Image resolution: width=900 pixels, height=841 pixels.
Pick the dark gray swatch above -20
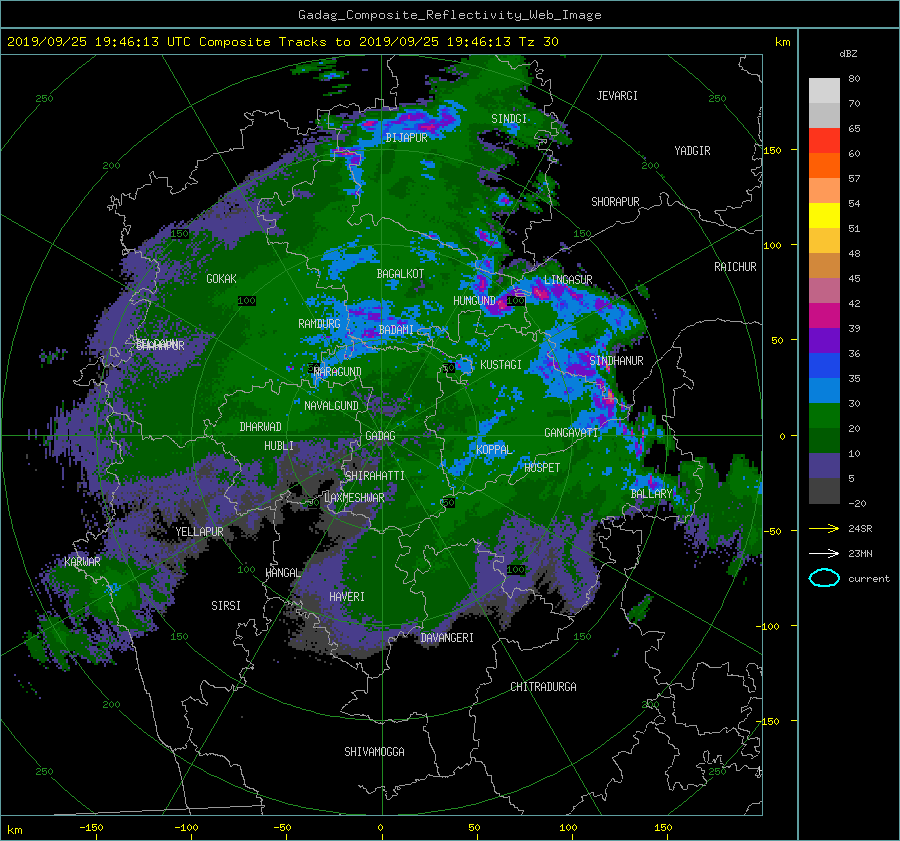(824, 491)
